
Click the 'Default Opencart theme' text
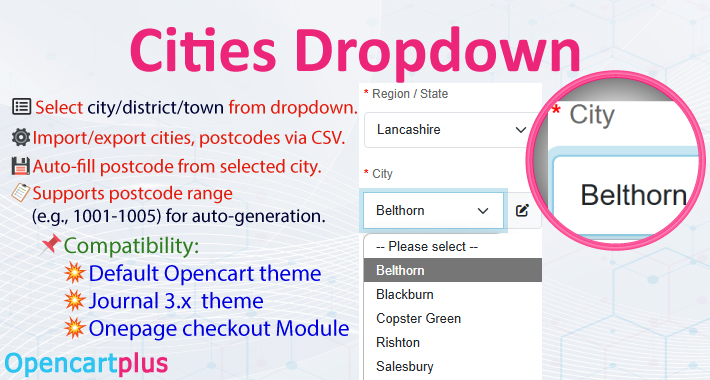pyautogui.click(x=205, y=274)
